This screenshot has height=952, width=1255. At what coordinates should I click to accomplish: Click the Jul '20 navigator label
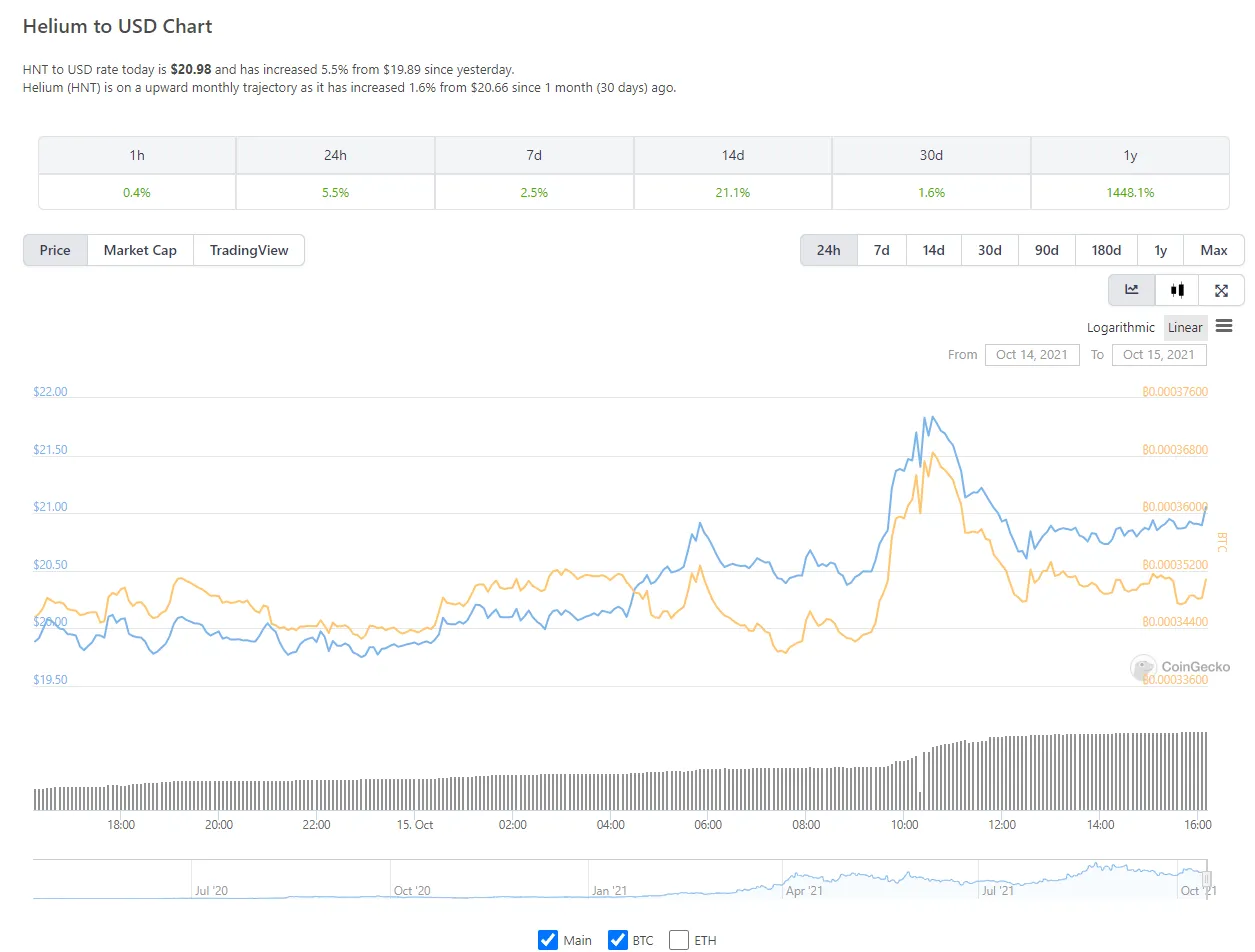[212, 890]
